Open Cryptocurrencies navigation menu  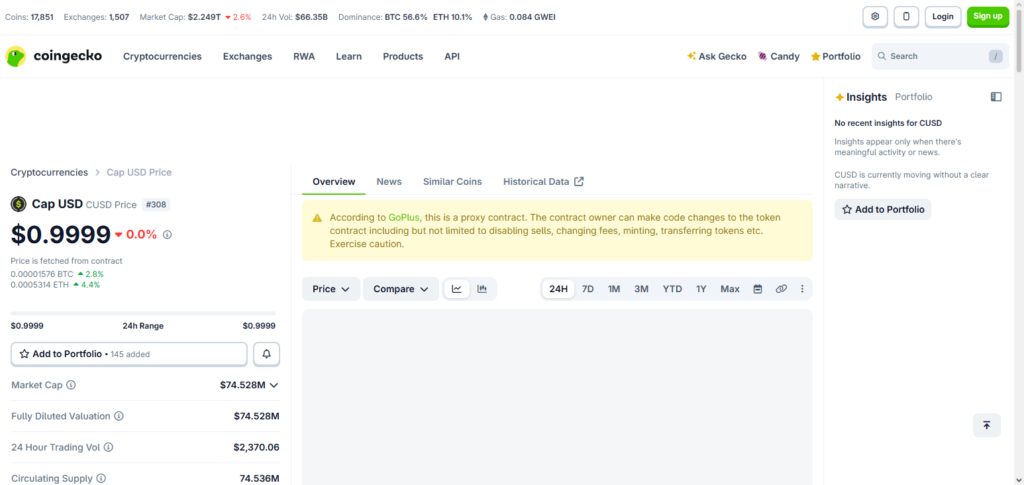(162, 56)
